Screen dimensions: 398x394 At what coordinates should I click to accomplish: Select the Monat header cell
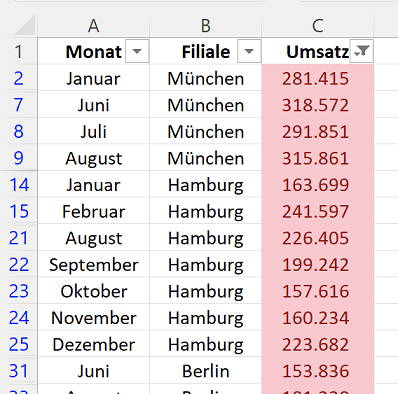tap(94, 51)
